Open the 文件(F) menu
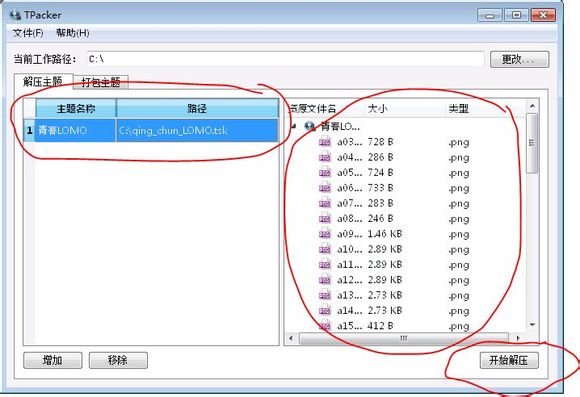 tap(28, 33)
